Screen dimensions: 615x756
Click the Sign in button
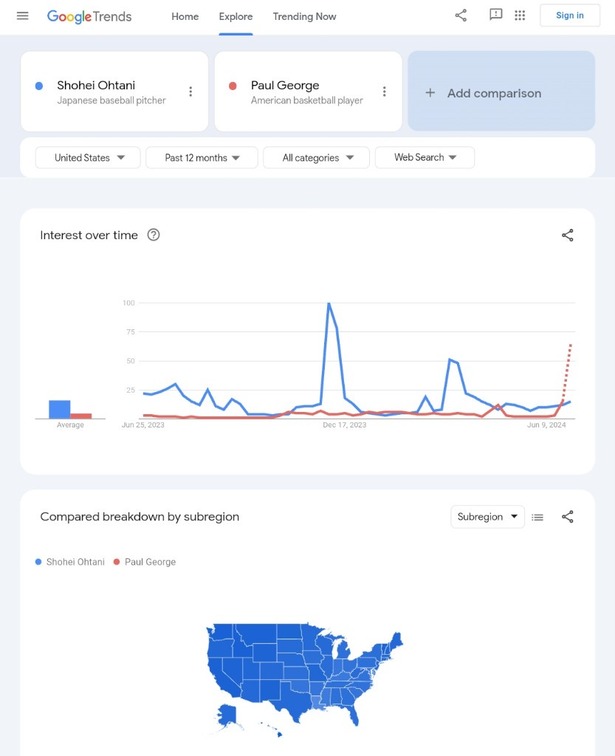tap(569, 16)
